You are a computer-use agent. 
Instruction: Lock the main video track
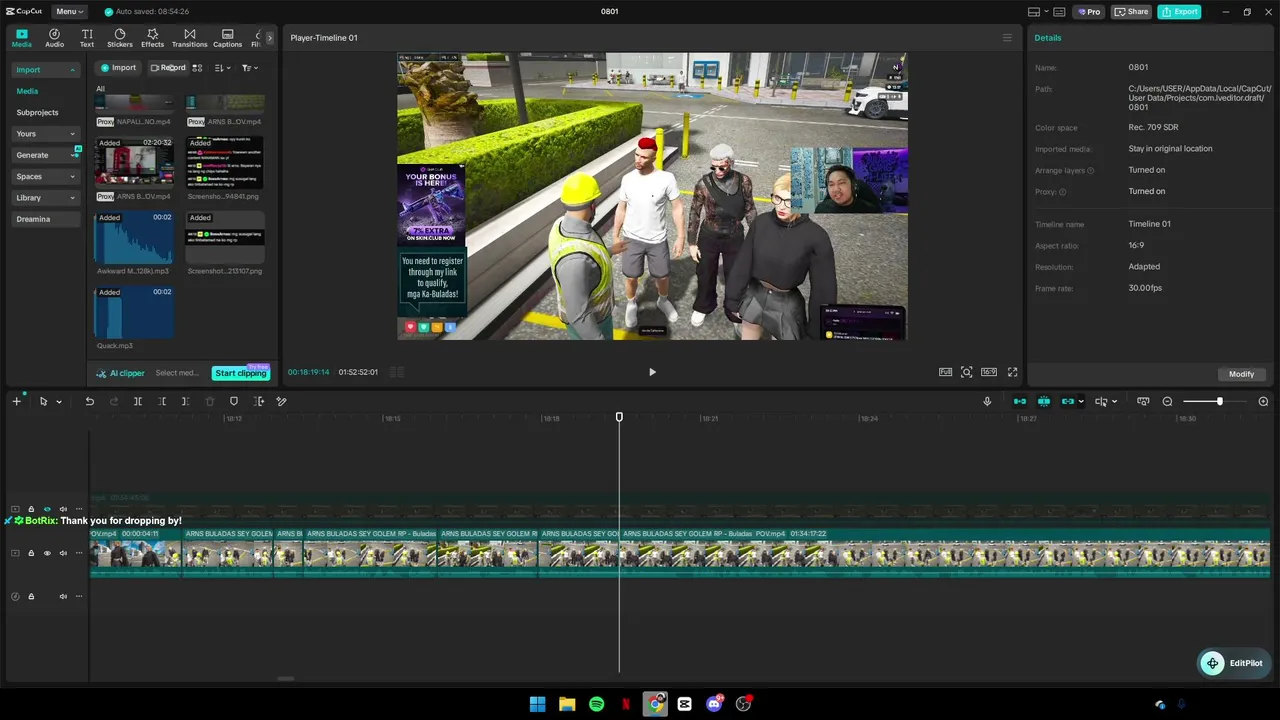pyautogui.click(x=31, y=553)
